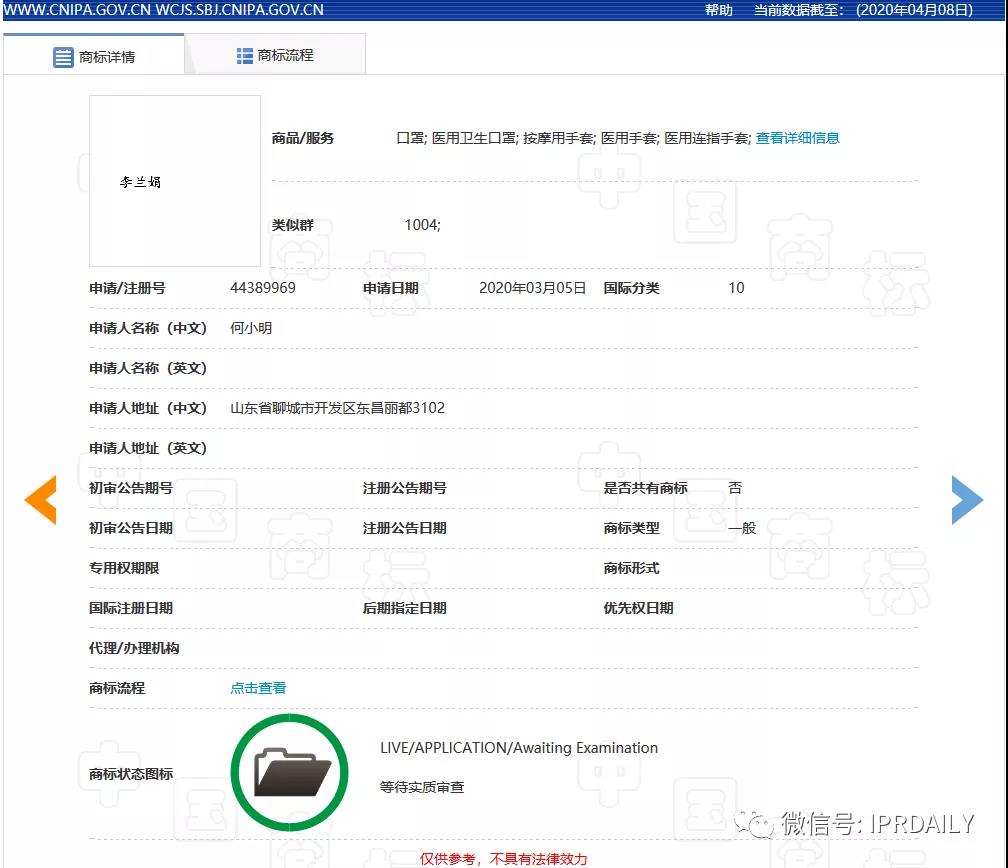Select the status text LIVE/APPLICATION/Awaiting Examination
1008x868 pixels.
click(519, 748)
